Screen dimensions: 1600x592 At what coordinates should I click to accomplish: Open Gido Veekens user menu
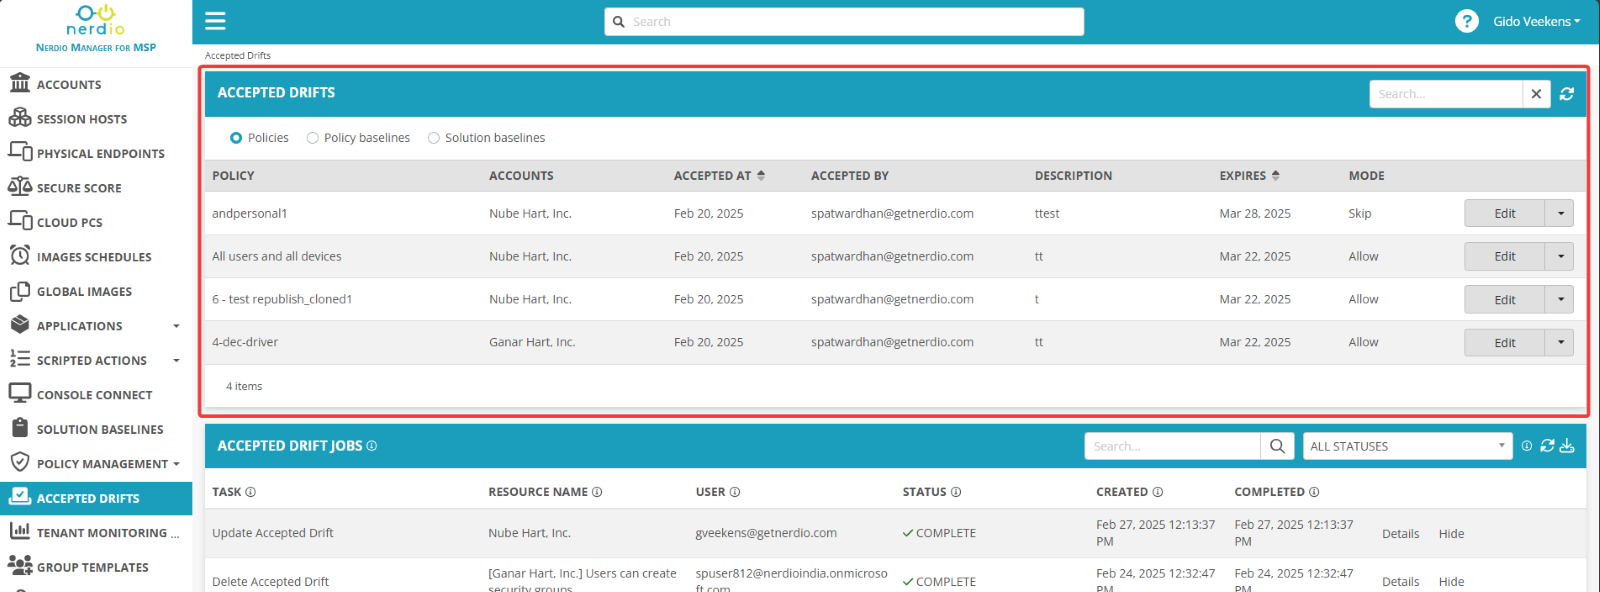pos(1536,21)
